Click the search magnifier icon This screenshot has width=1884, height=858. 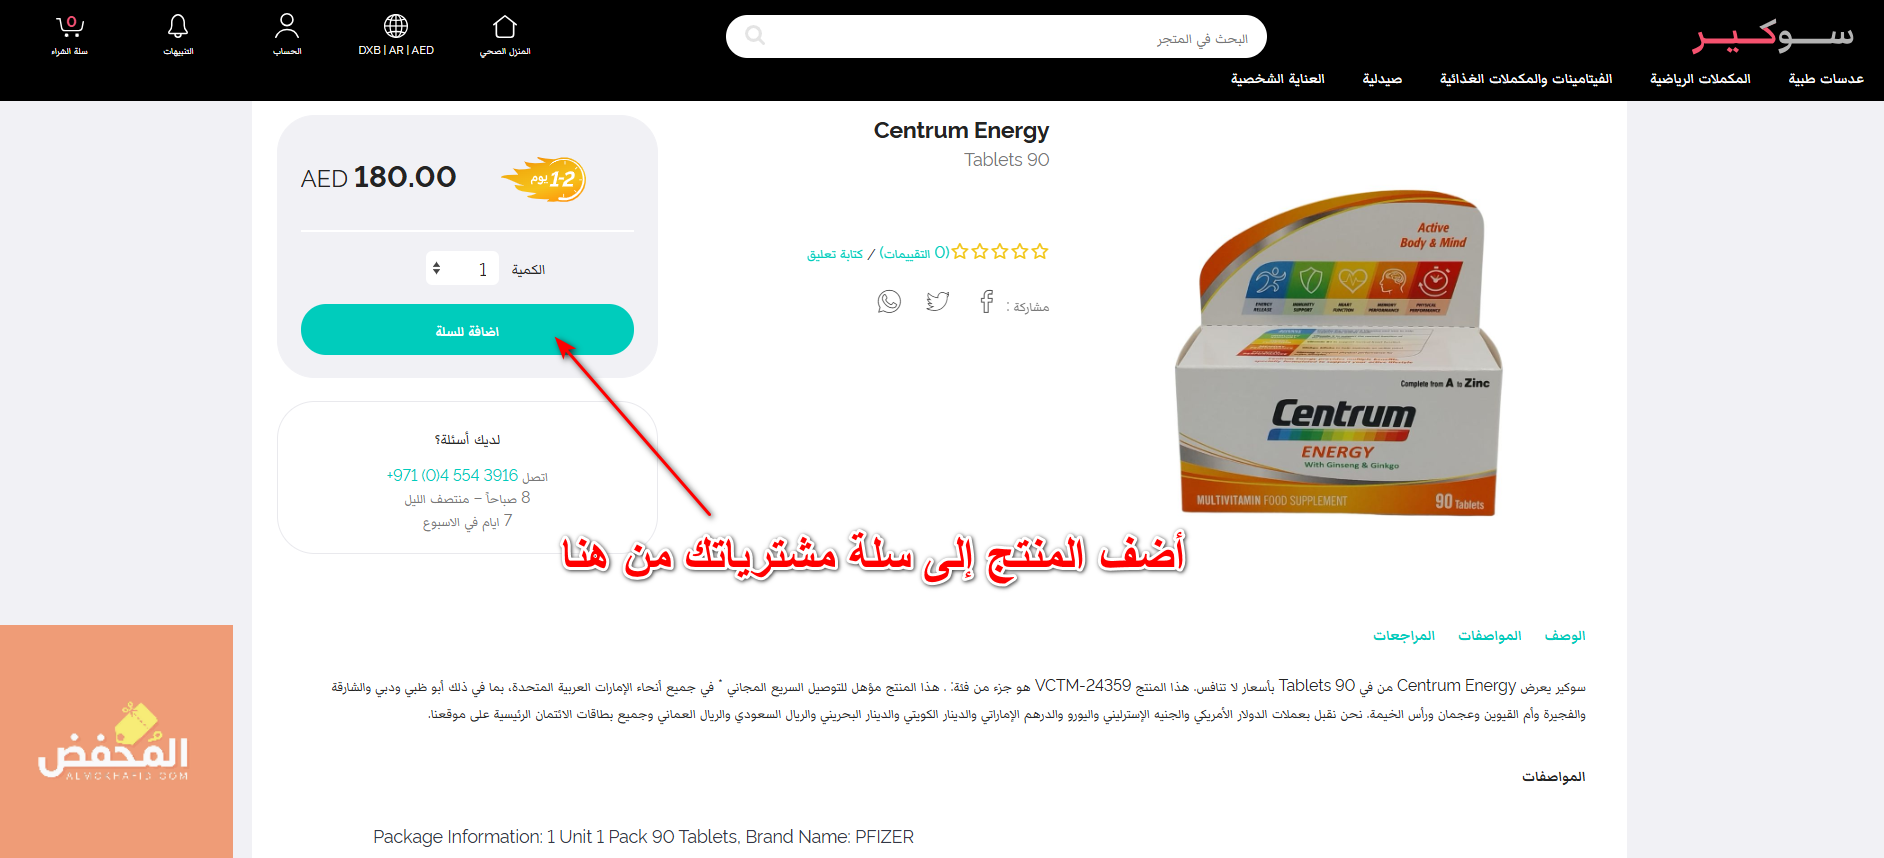755,36
